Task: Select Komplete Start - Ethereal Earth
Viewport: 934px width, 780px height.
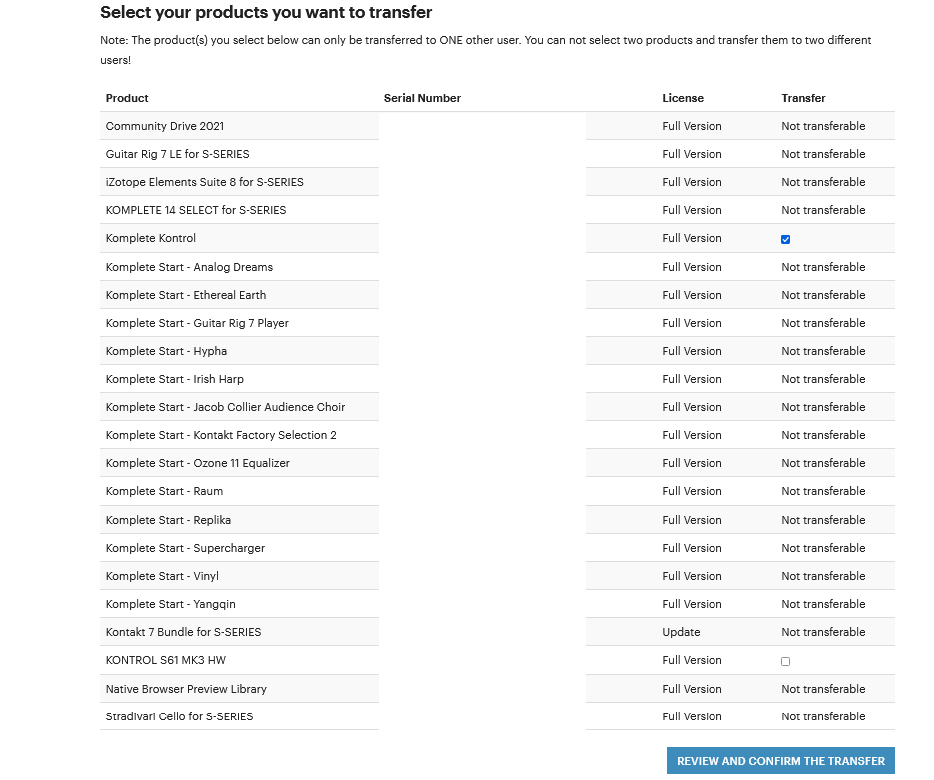Action: point(186,296)
